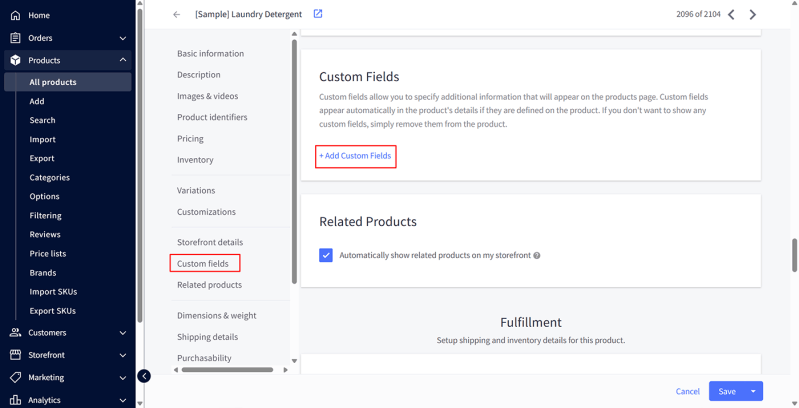Click the Cancel link
Viewport: 799px width, 408px height.
pyautogui.click(x=687, y=391)
